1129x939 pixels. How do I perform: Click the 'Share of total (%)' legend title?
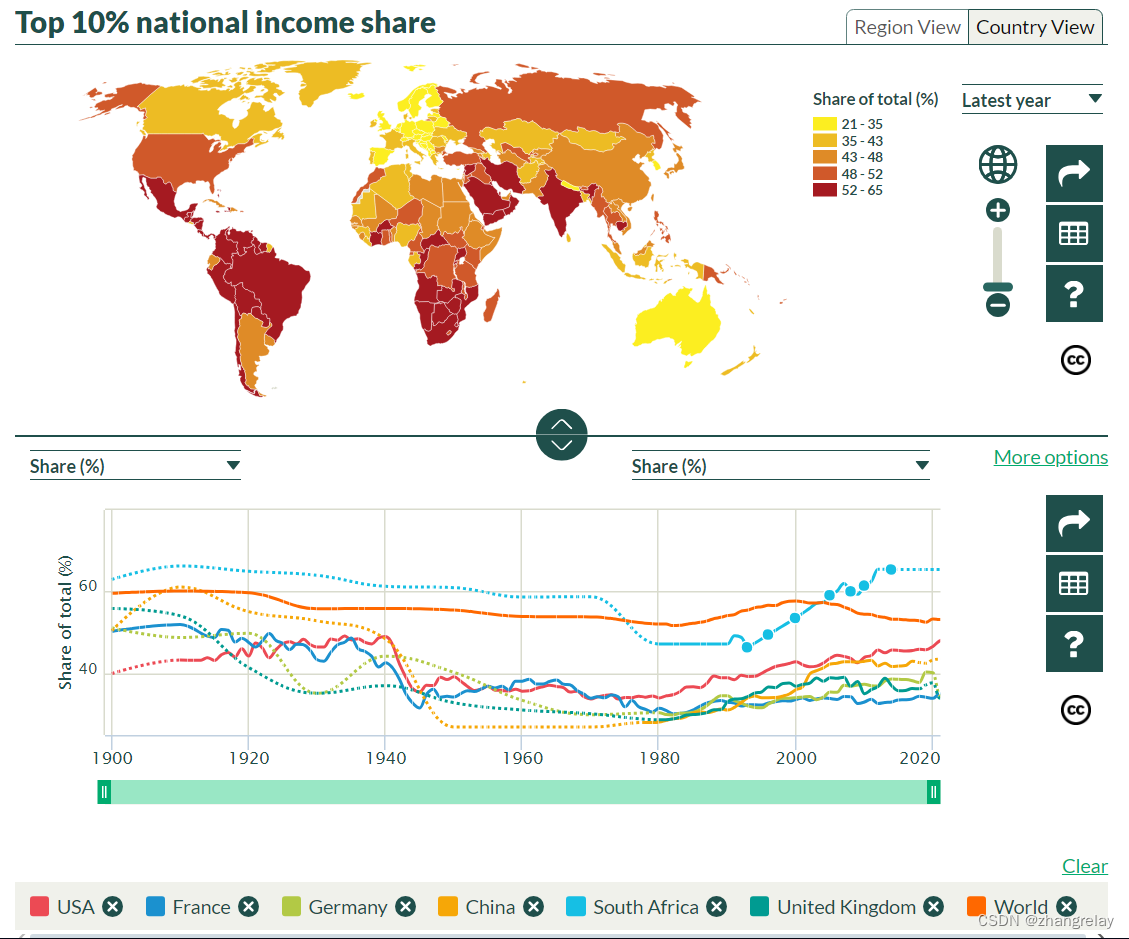(x=876, y=99)
